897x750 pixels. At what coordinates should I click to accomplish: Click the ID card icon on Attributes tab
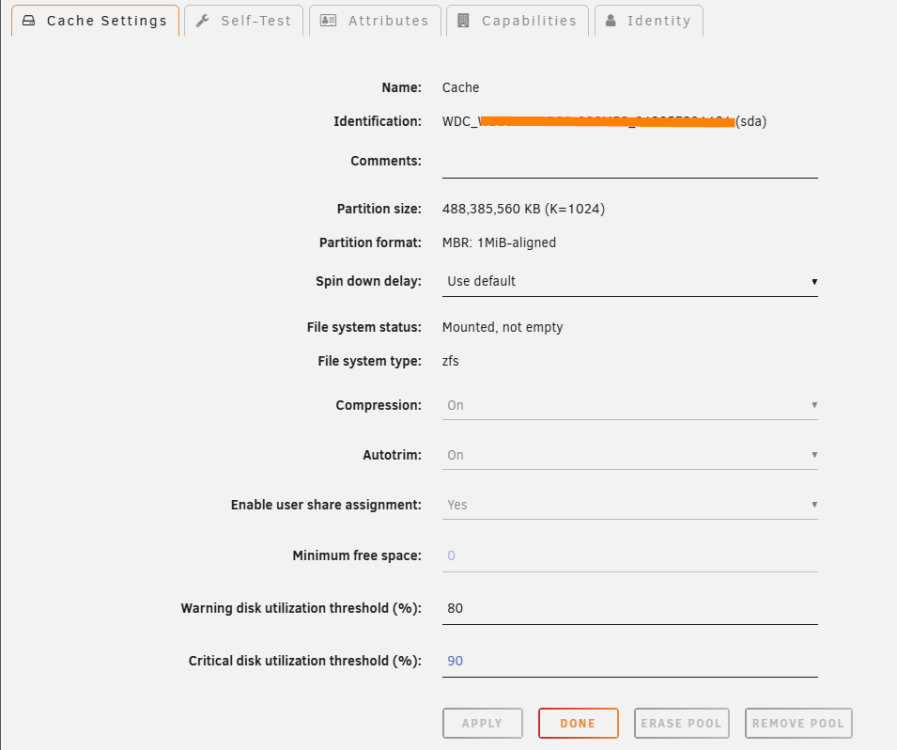tap(328, 21)
